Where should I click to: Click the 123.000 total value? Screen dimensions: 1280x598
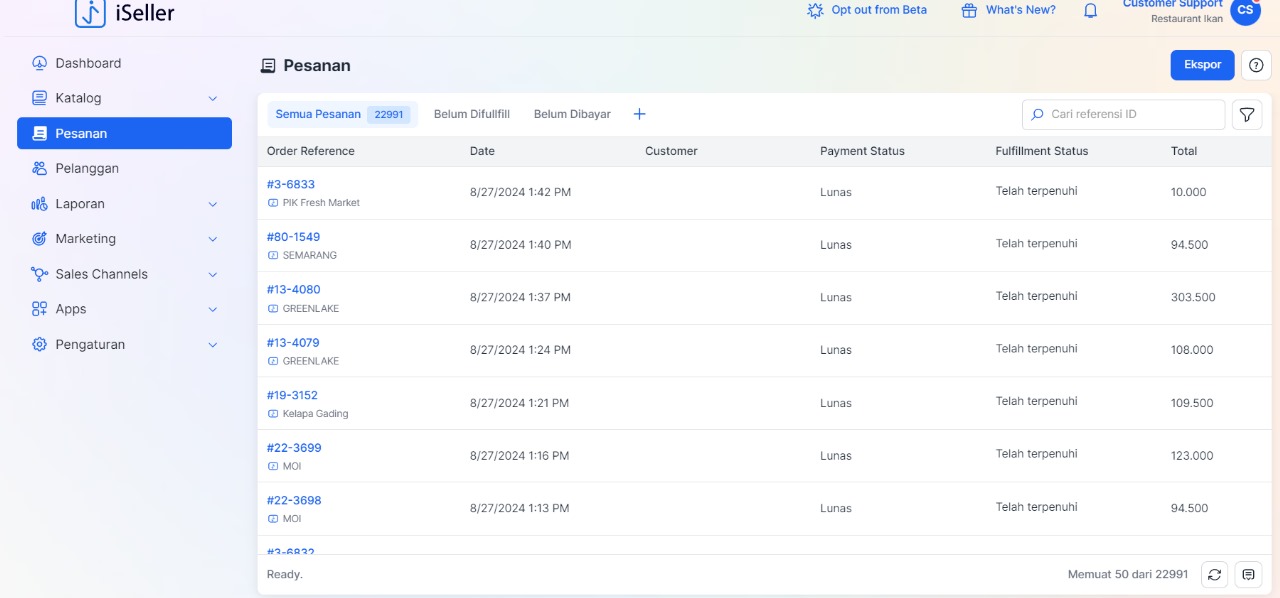click(1192, 456)
